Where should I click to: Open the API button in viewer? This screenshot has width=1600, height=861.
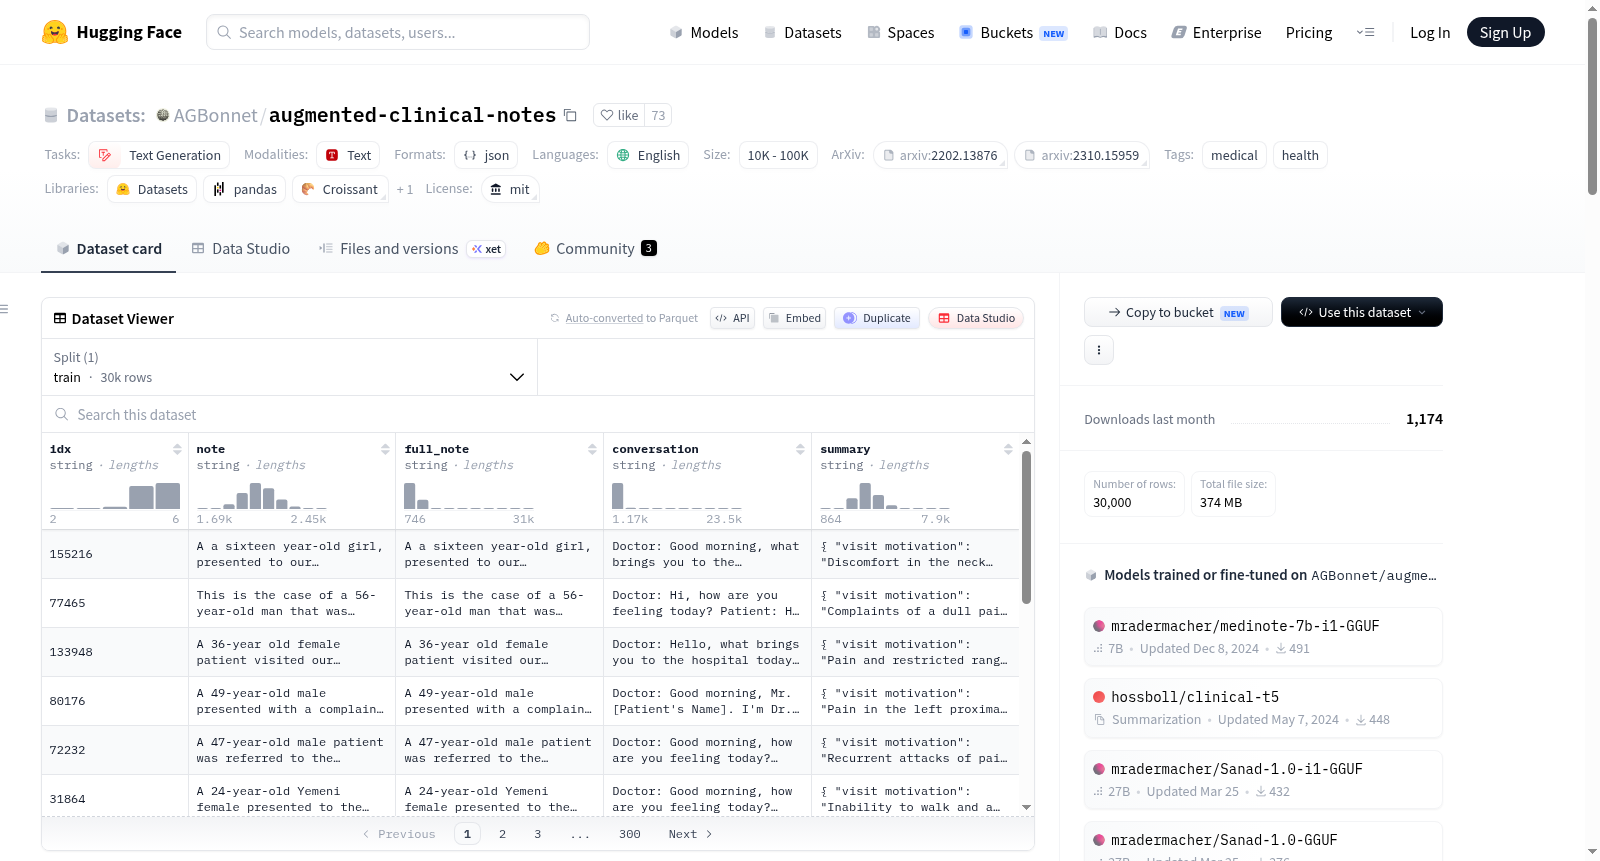[732, 318]
